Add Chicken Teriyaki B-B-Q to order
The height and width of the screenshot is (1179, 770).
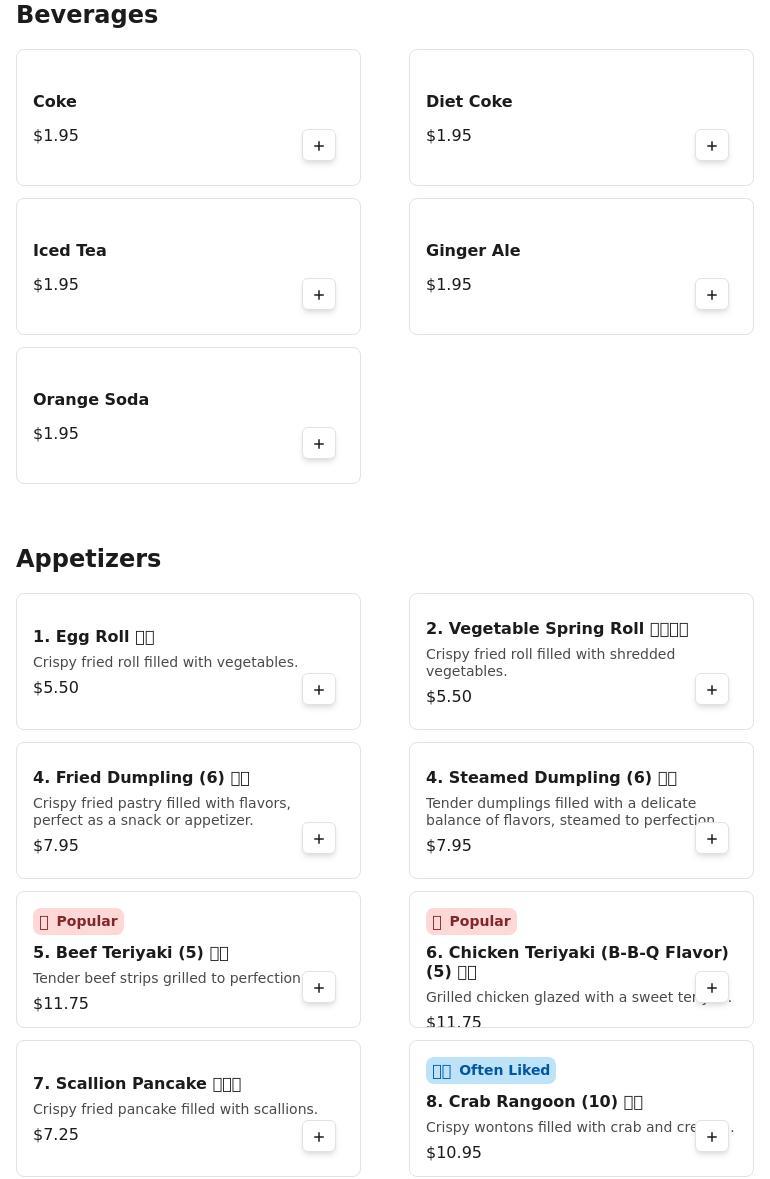point(711,987)
